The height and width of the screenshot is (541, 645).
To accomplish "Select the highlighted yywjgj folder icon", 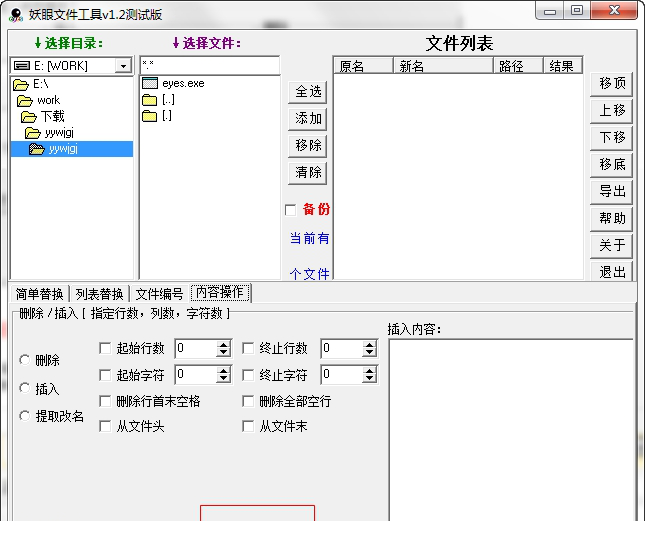I will click(x=37, y=149).
